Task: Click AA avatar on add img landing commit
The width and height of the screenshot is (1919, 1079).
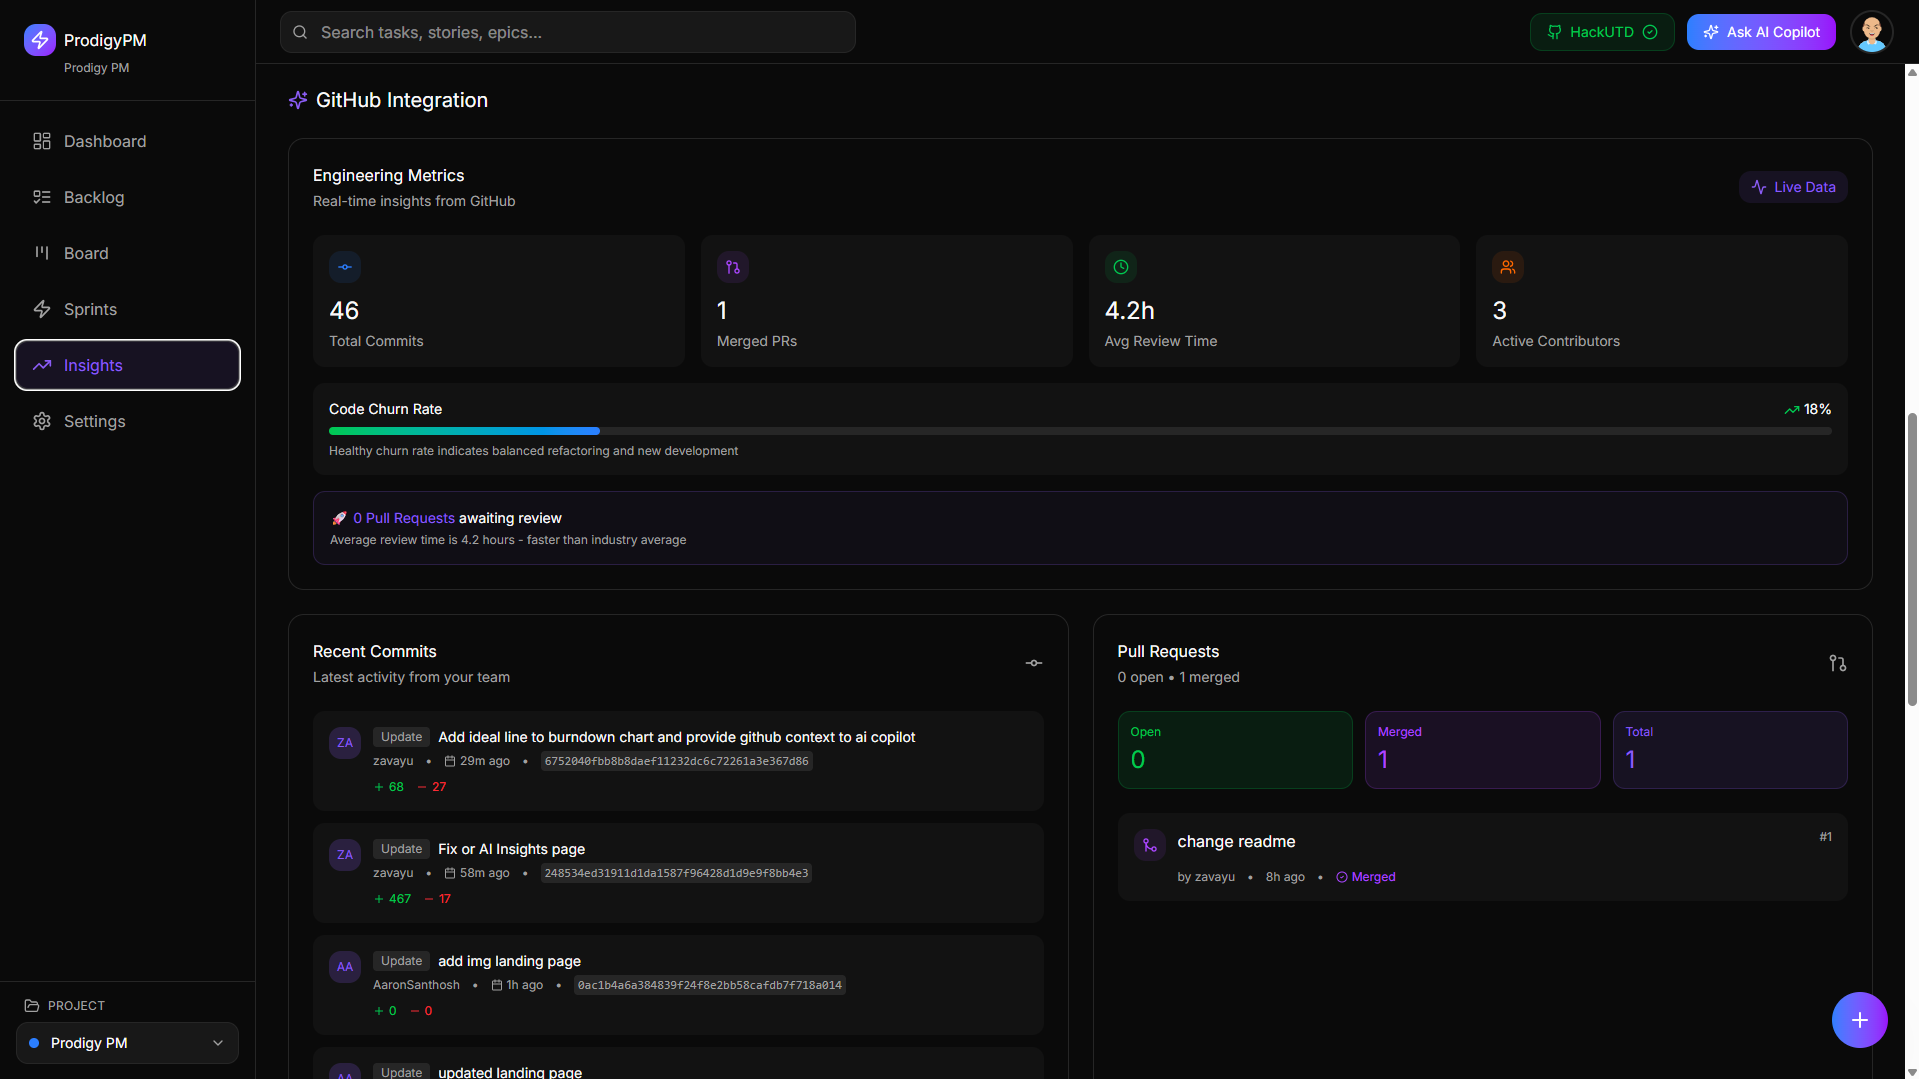Action: pos(345,967)
